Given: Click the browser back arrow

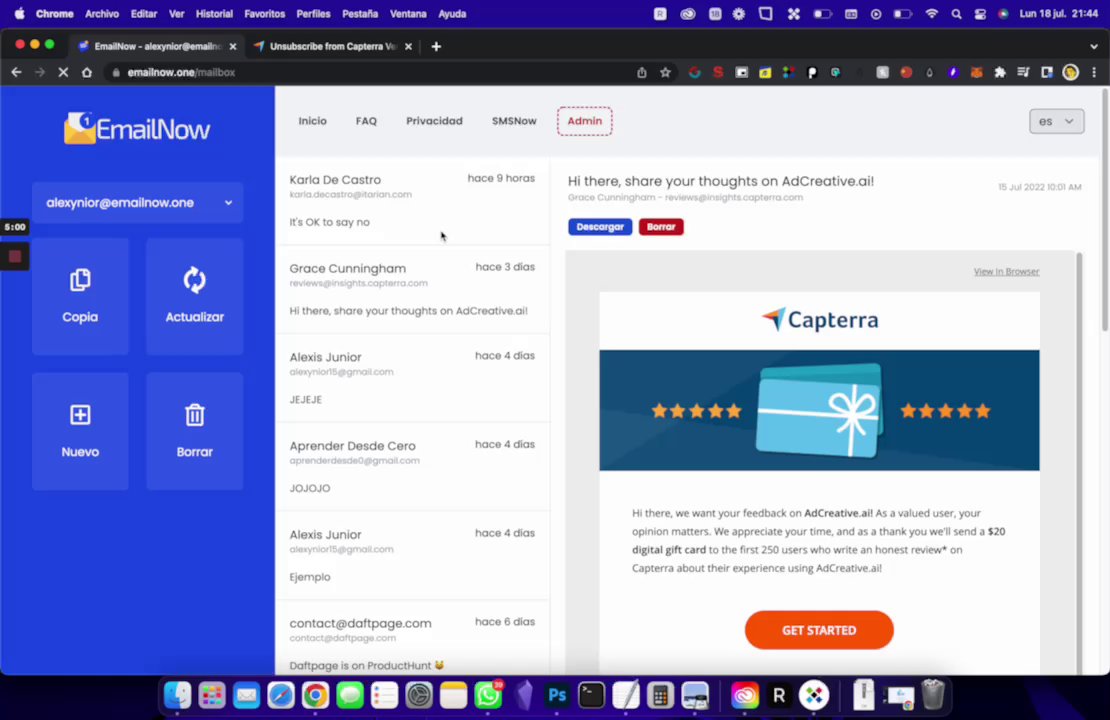Looking at the screenshot, I should tap(16, 72).
